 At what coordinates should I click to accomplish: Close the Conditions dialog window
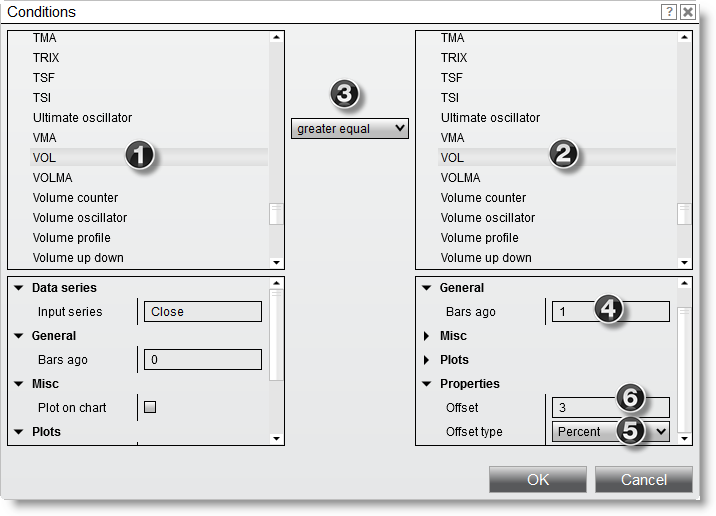[688, 12]
